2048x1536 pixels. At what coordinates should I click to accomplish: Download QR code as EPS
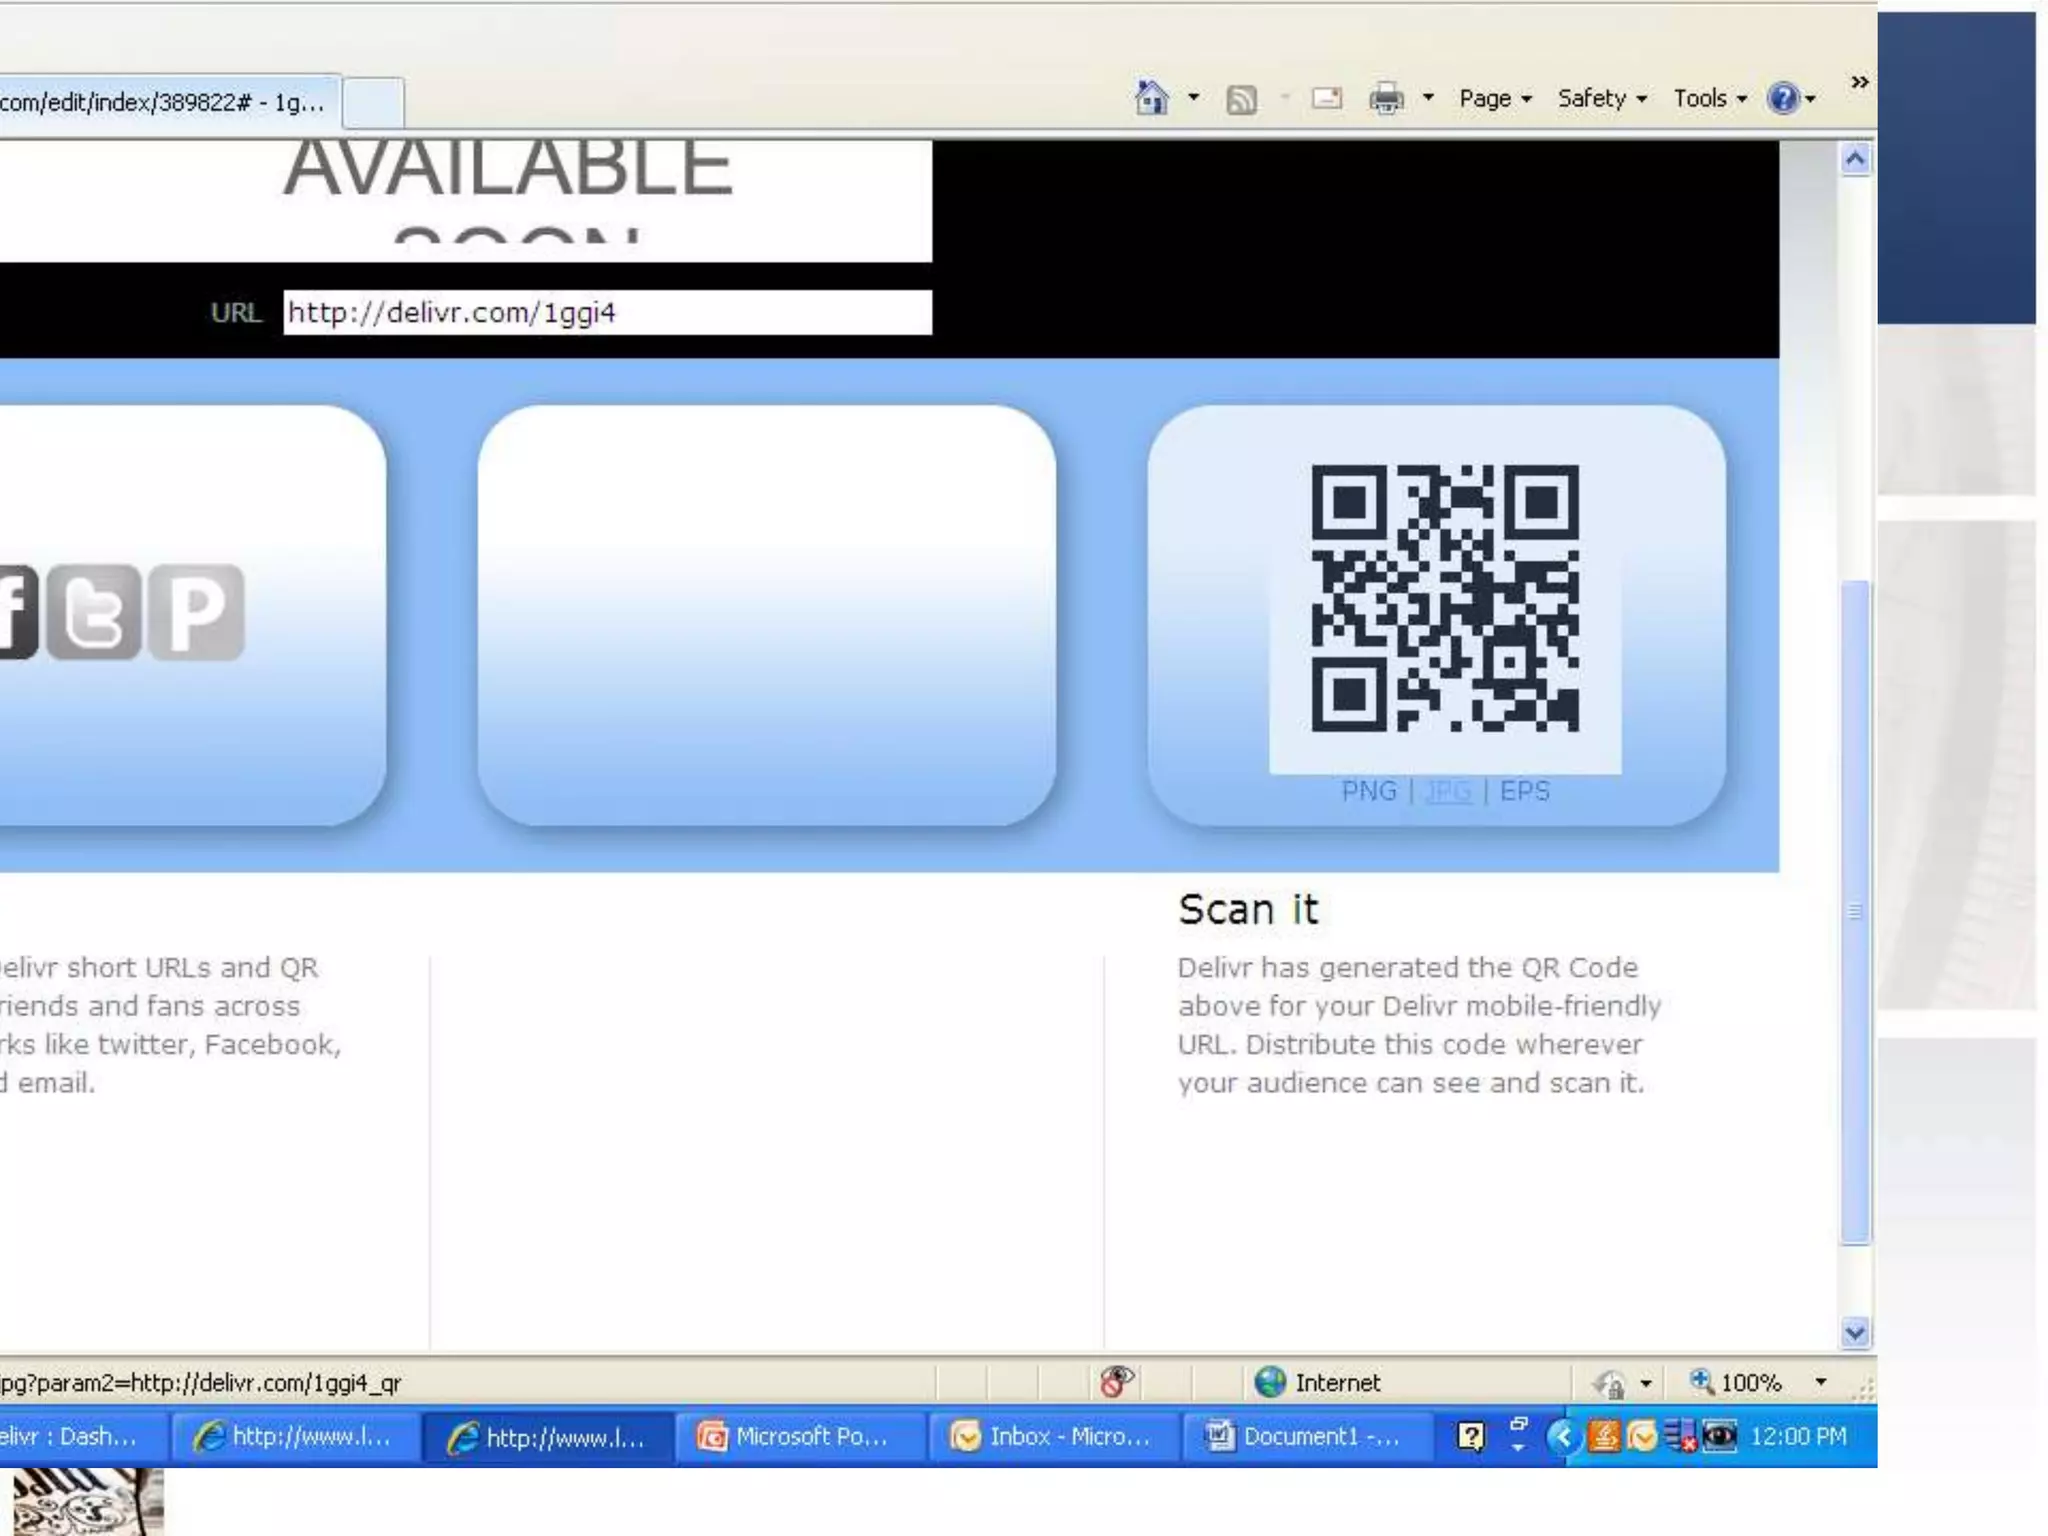click(1524, 792)
